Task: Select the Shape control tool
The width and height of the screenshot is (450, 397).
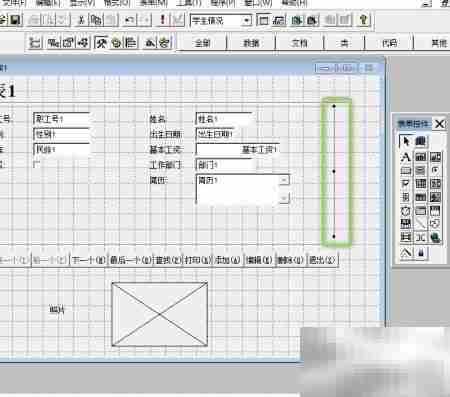Action: (x=435, y=224)
